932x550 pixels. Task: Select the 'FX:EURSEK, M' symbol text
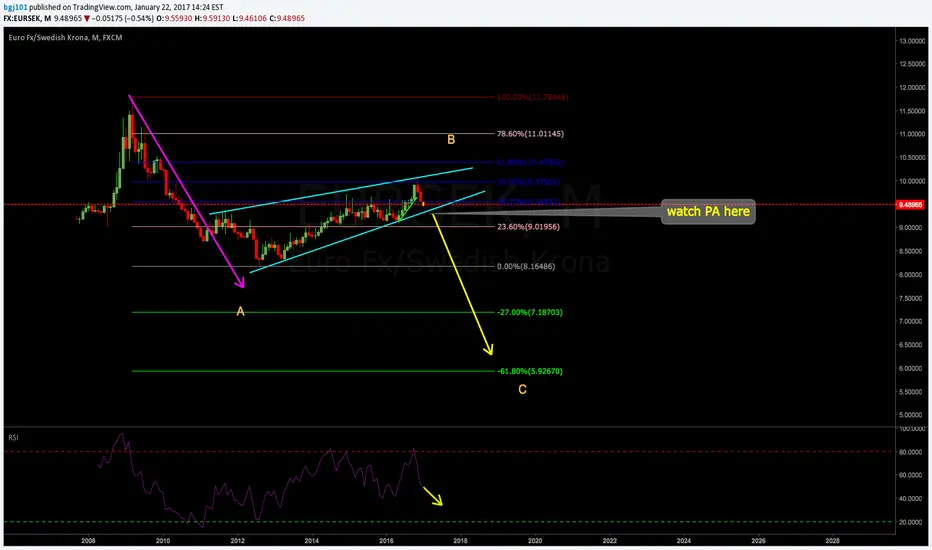point(27,18)
